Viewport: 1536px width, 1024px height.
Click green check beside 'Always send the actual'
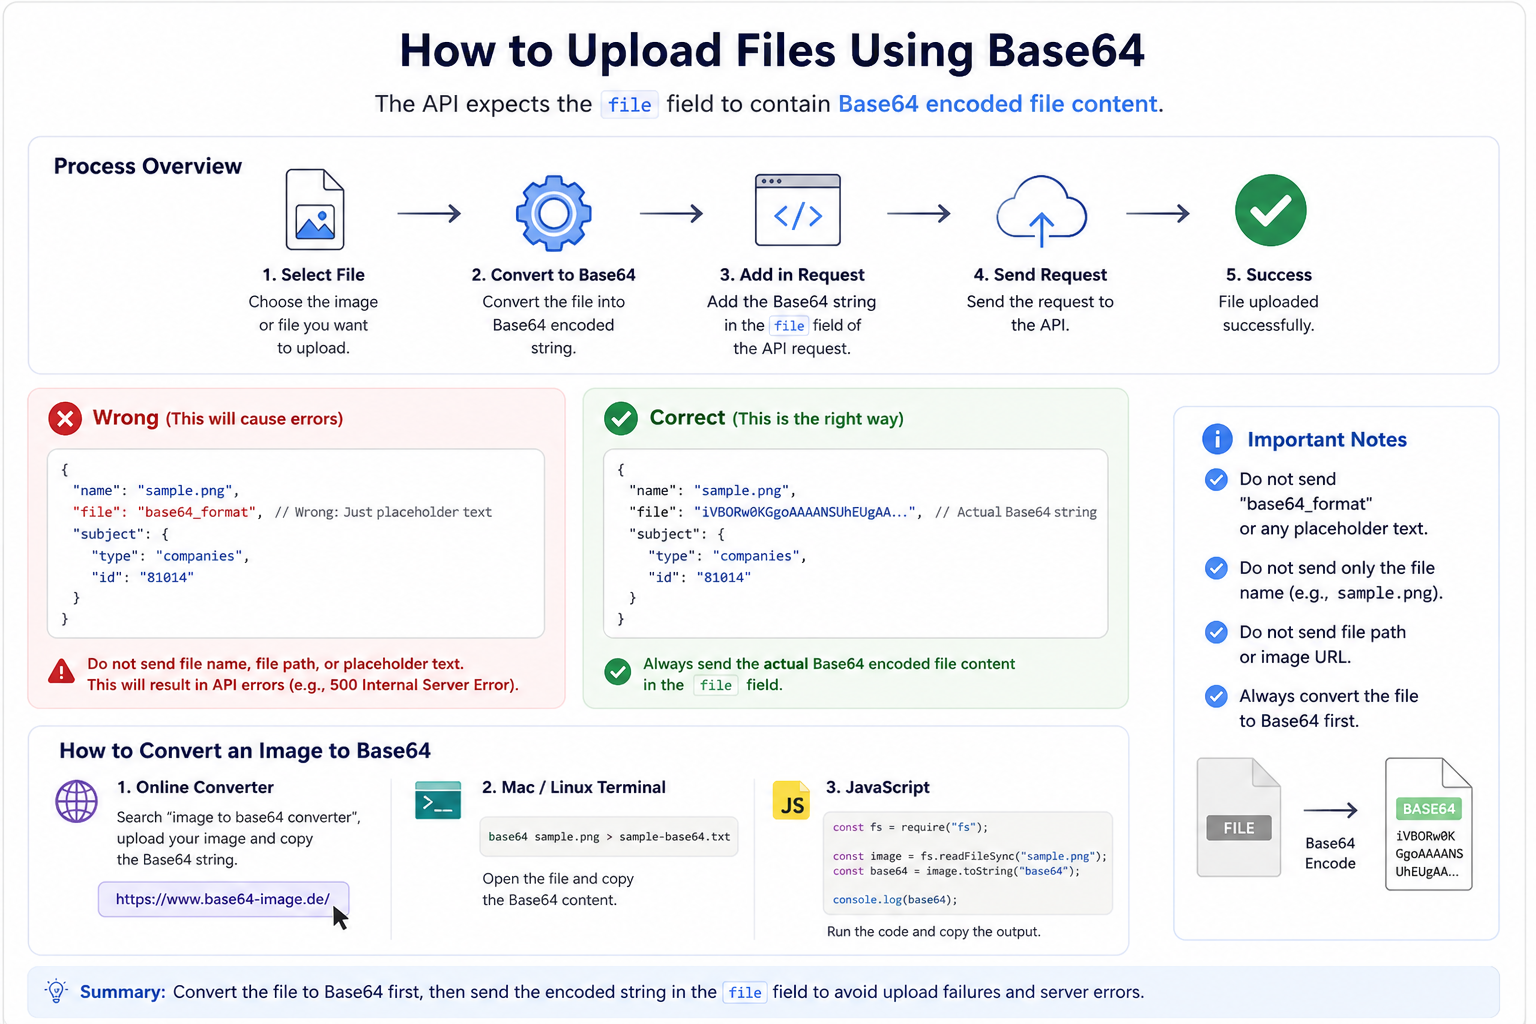(x=617, y=672)
